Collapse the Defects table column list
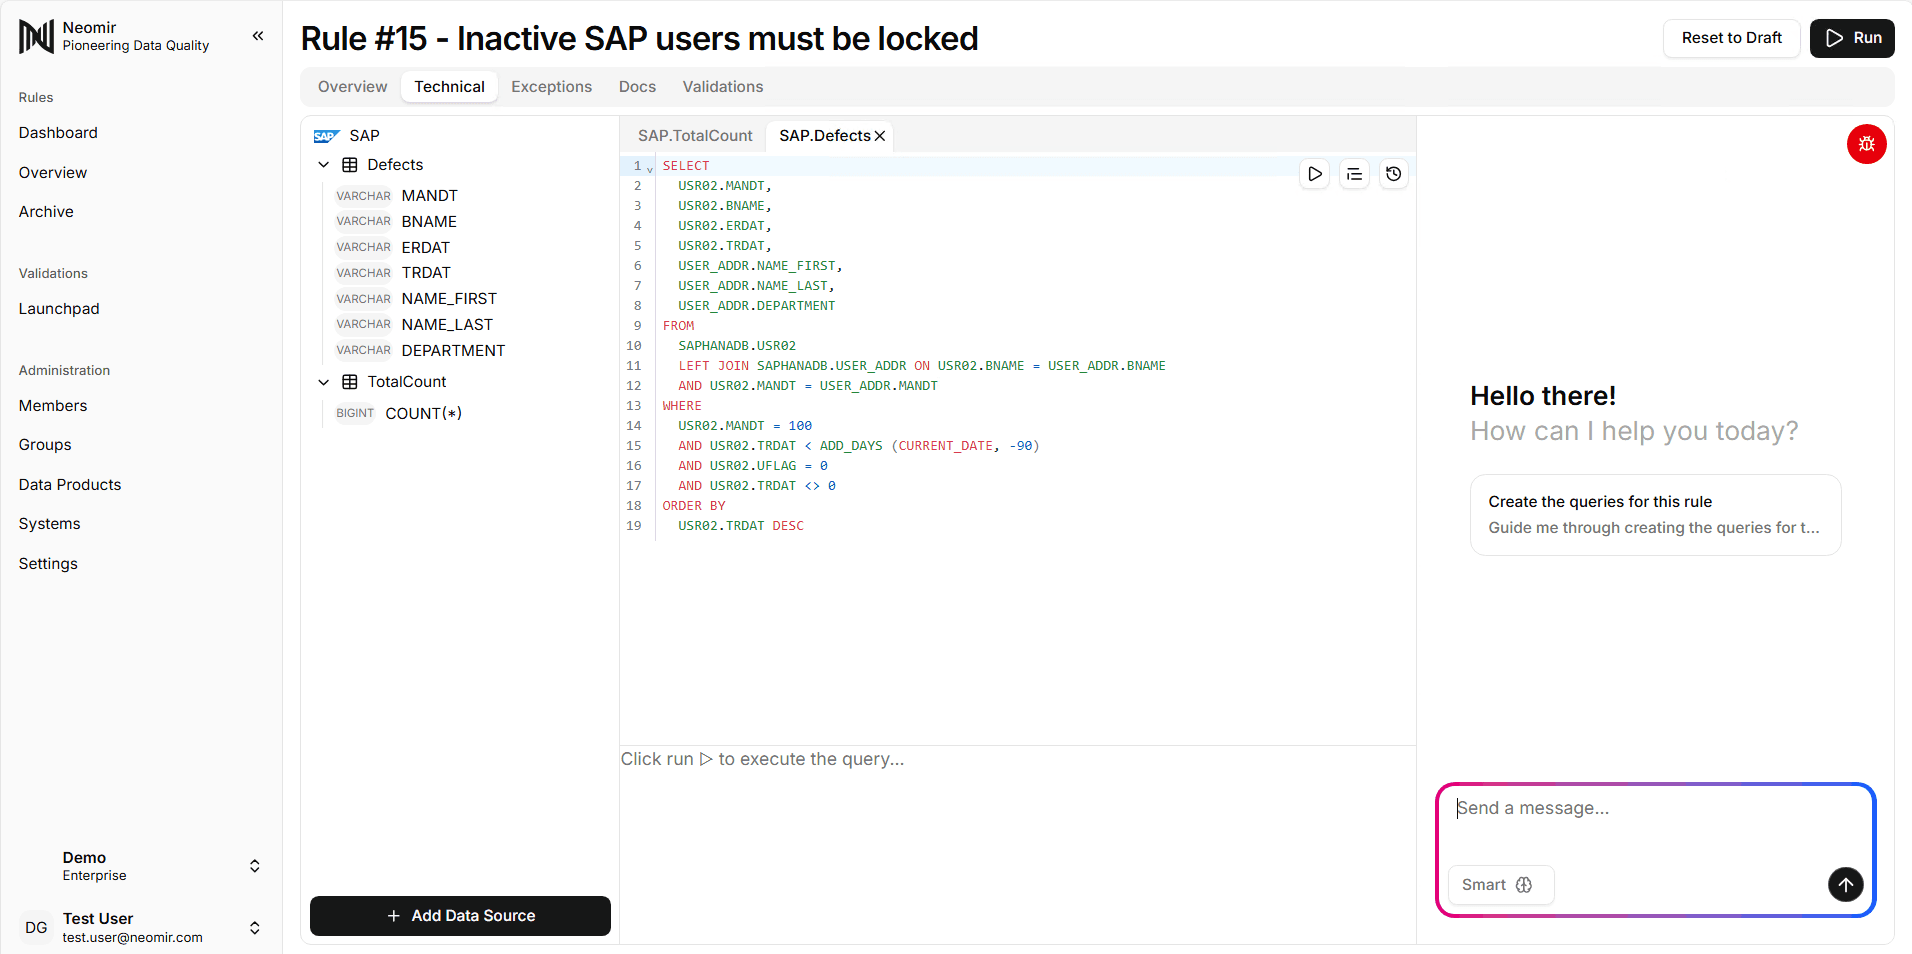Viewport: 1912px width, 954px height. [x=323, y=164]
